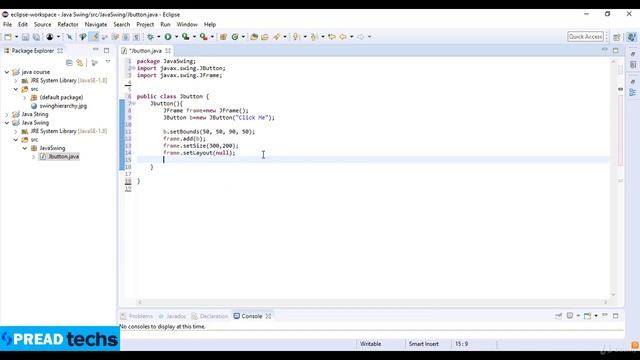Screen dimensions: 640x360
Task: Open the Navigate menu
Action: coord(96,24)
